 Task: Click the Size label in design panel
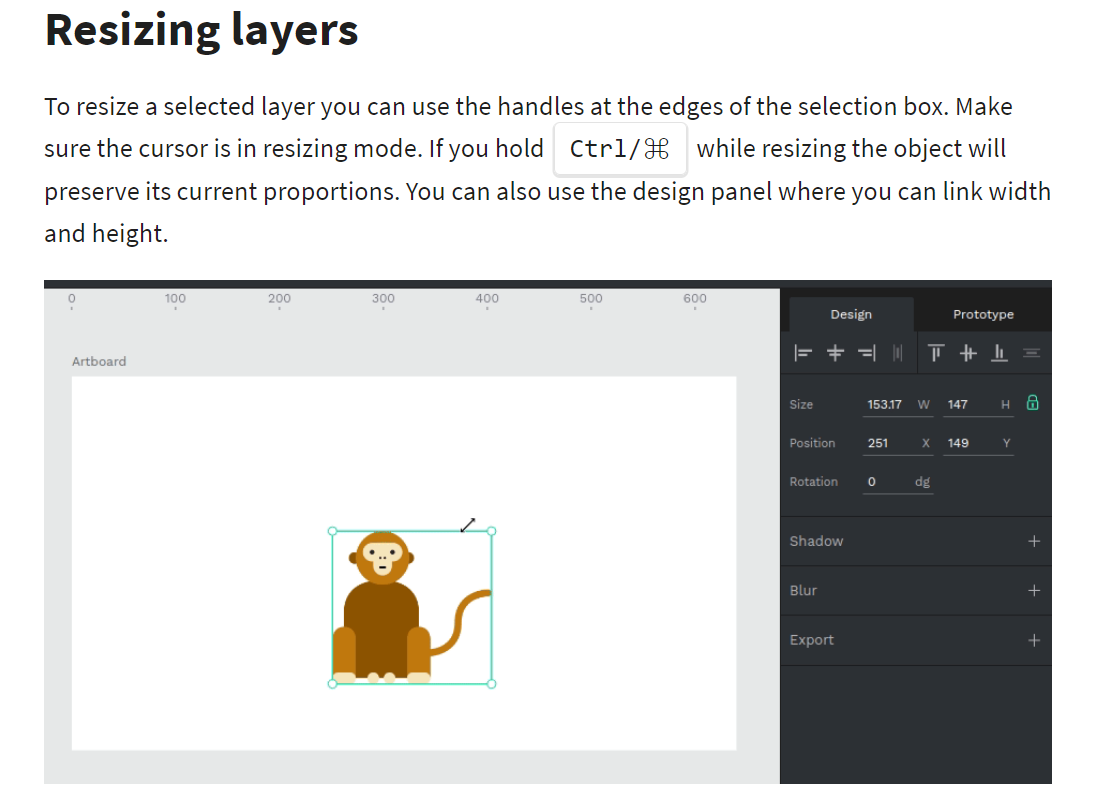[801, 405]
